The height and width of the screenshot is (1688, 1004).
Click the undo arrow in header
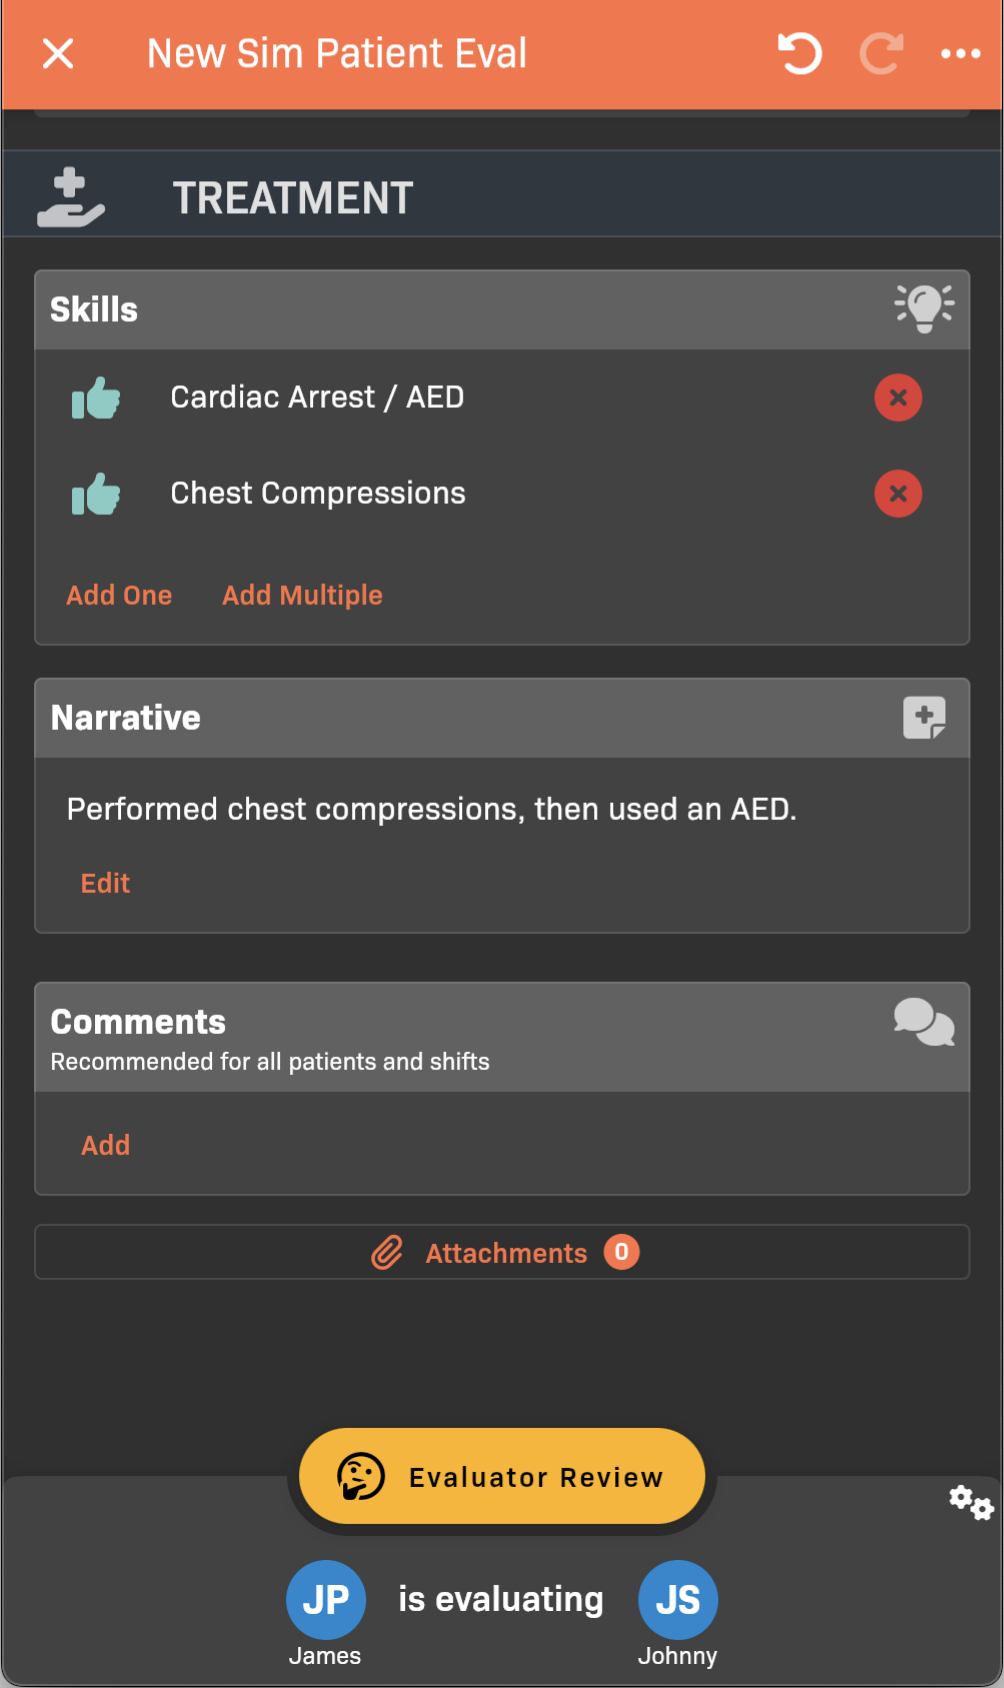coord(799,54)
